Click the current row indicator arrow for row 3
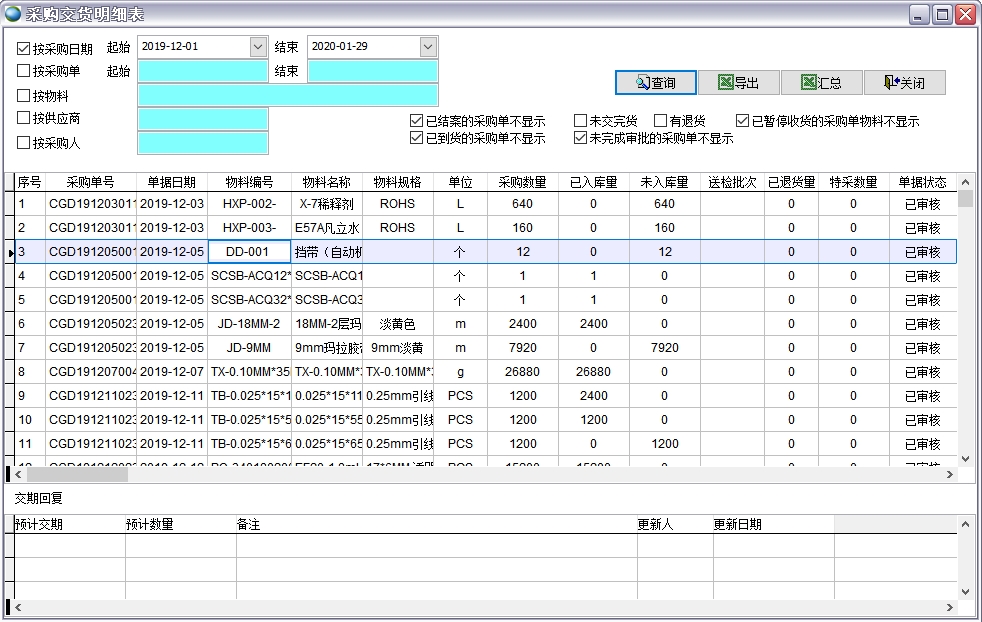 click(10, 252)
